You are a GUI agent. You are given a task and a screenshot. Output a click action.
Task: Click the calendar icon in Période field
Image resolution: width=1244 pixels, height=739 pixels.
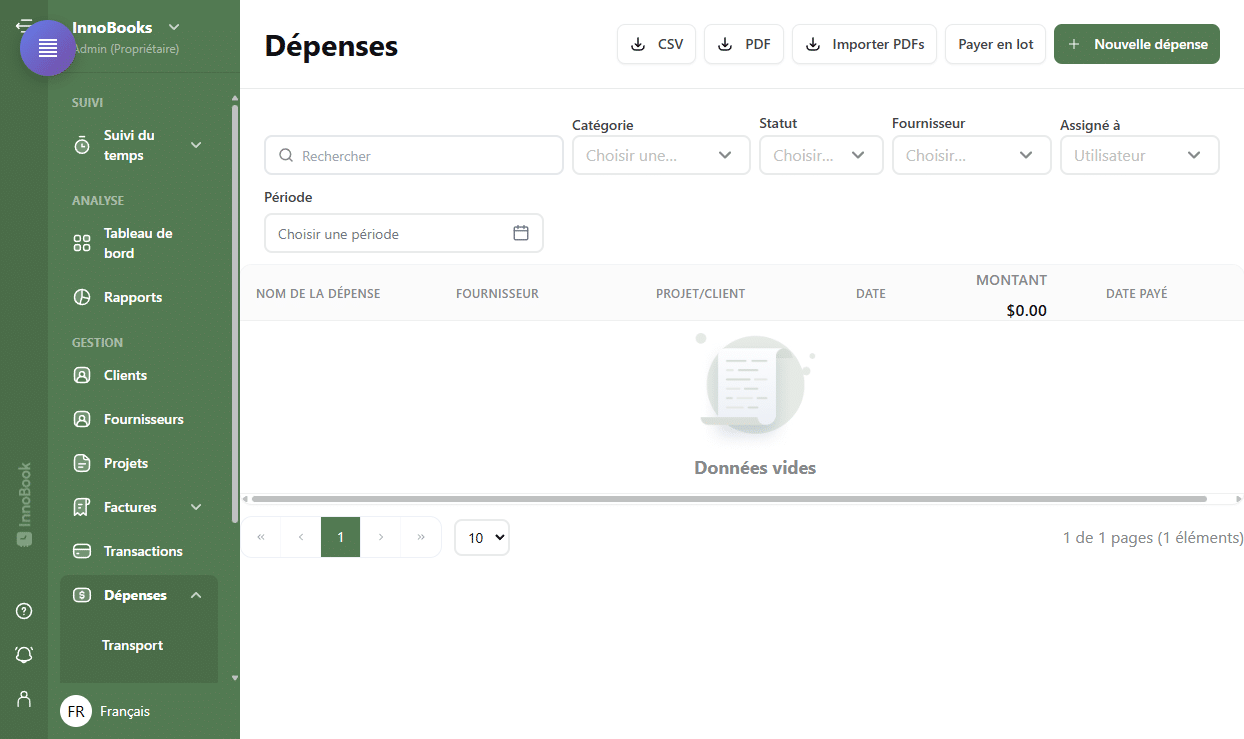pyautogui.click(x=521, y=233)
